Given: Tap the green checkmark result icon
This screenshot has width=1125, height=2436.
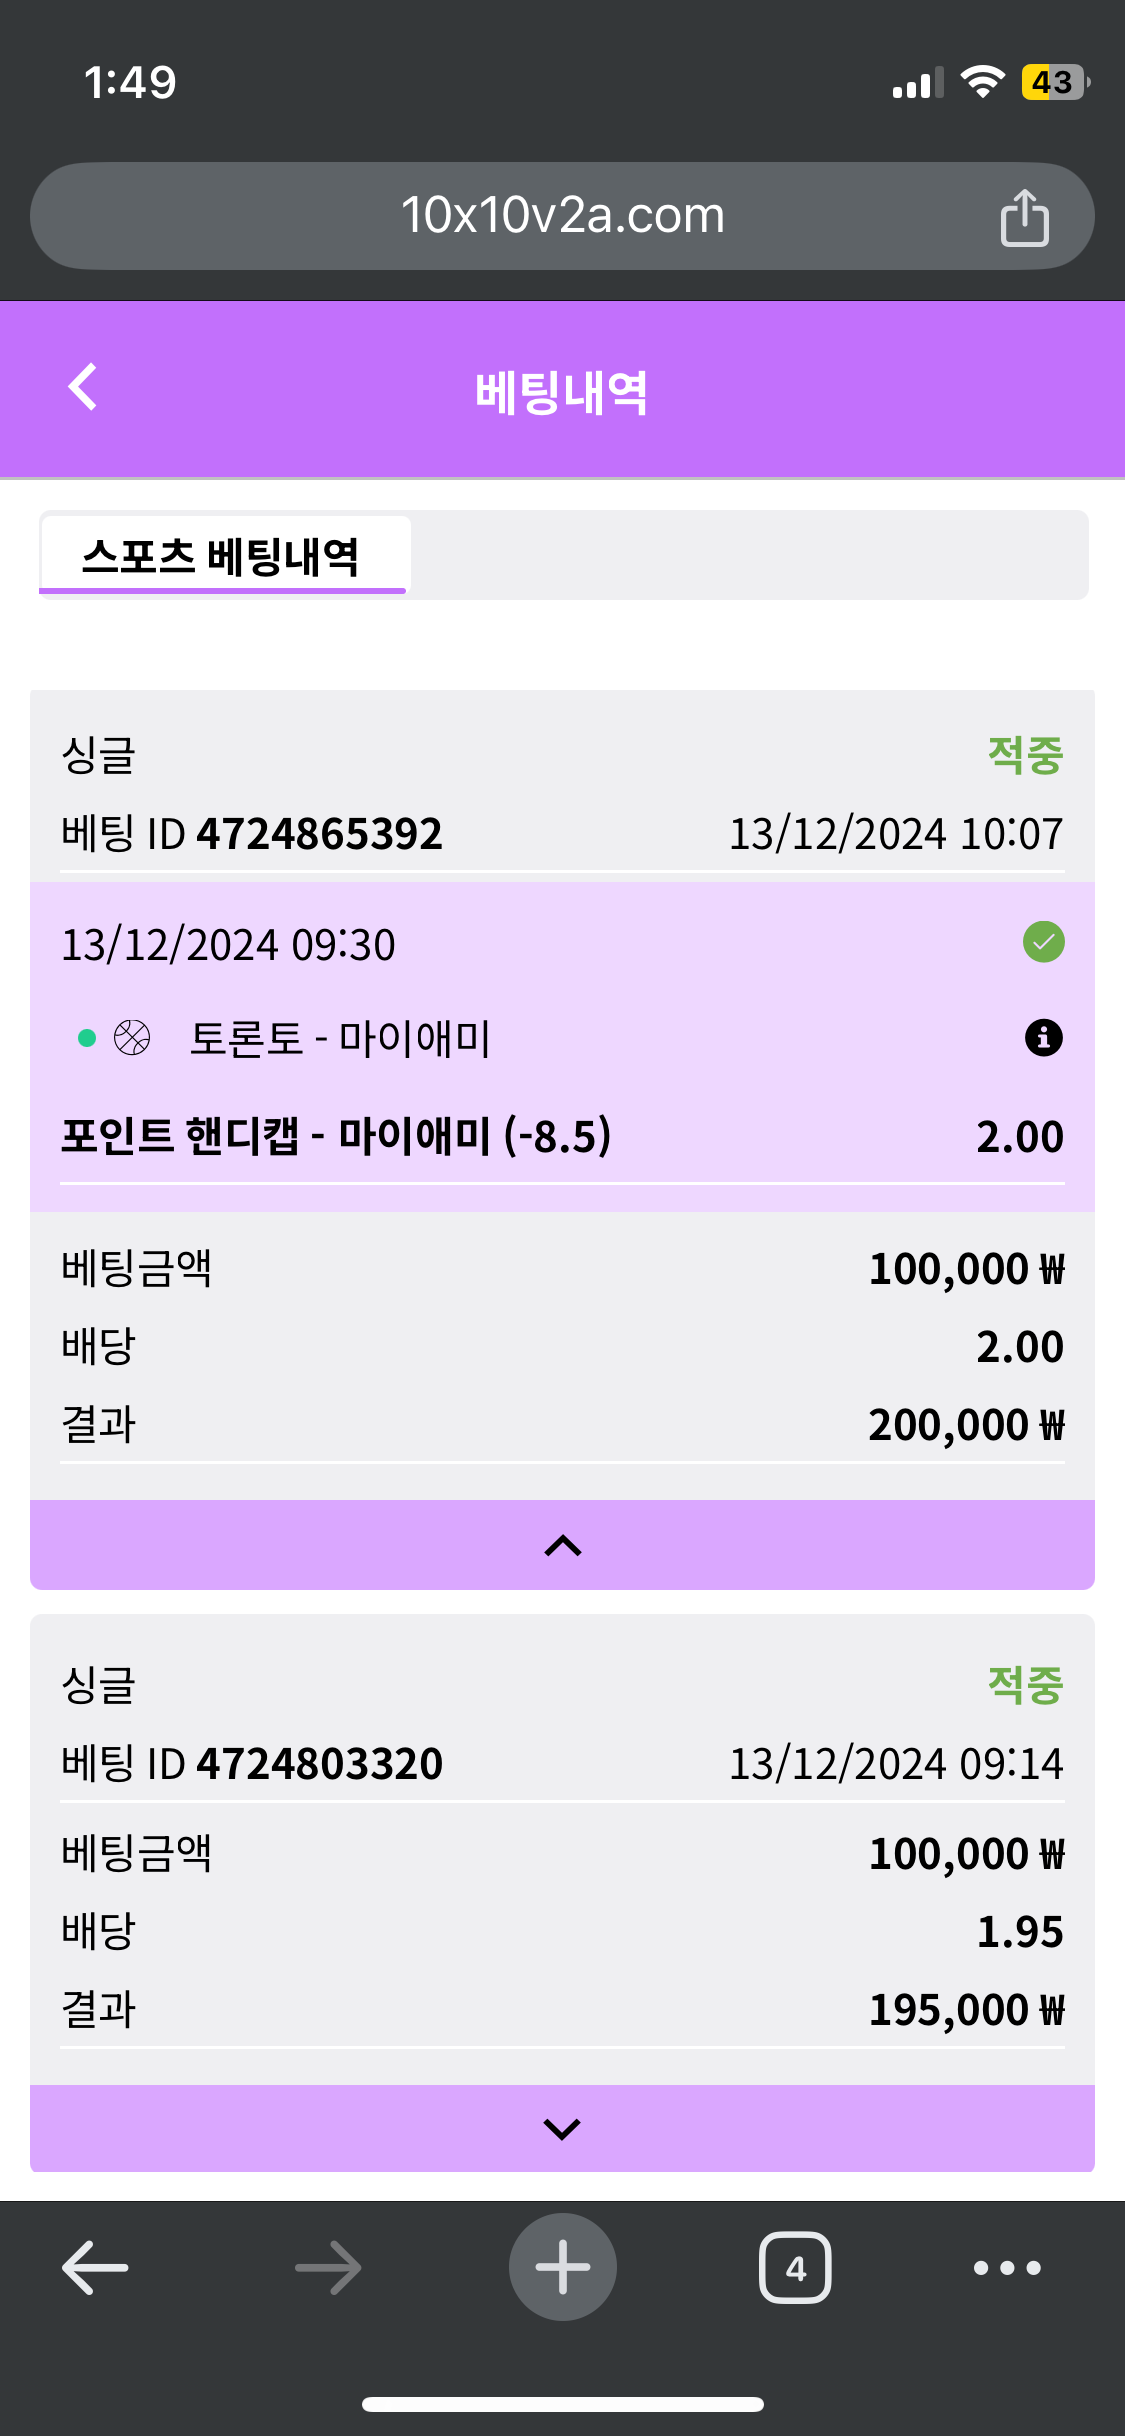Looking at the screenshot, I should coord(1043,942).
